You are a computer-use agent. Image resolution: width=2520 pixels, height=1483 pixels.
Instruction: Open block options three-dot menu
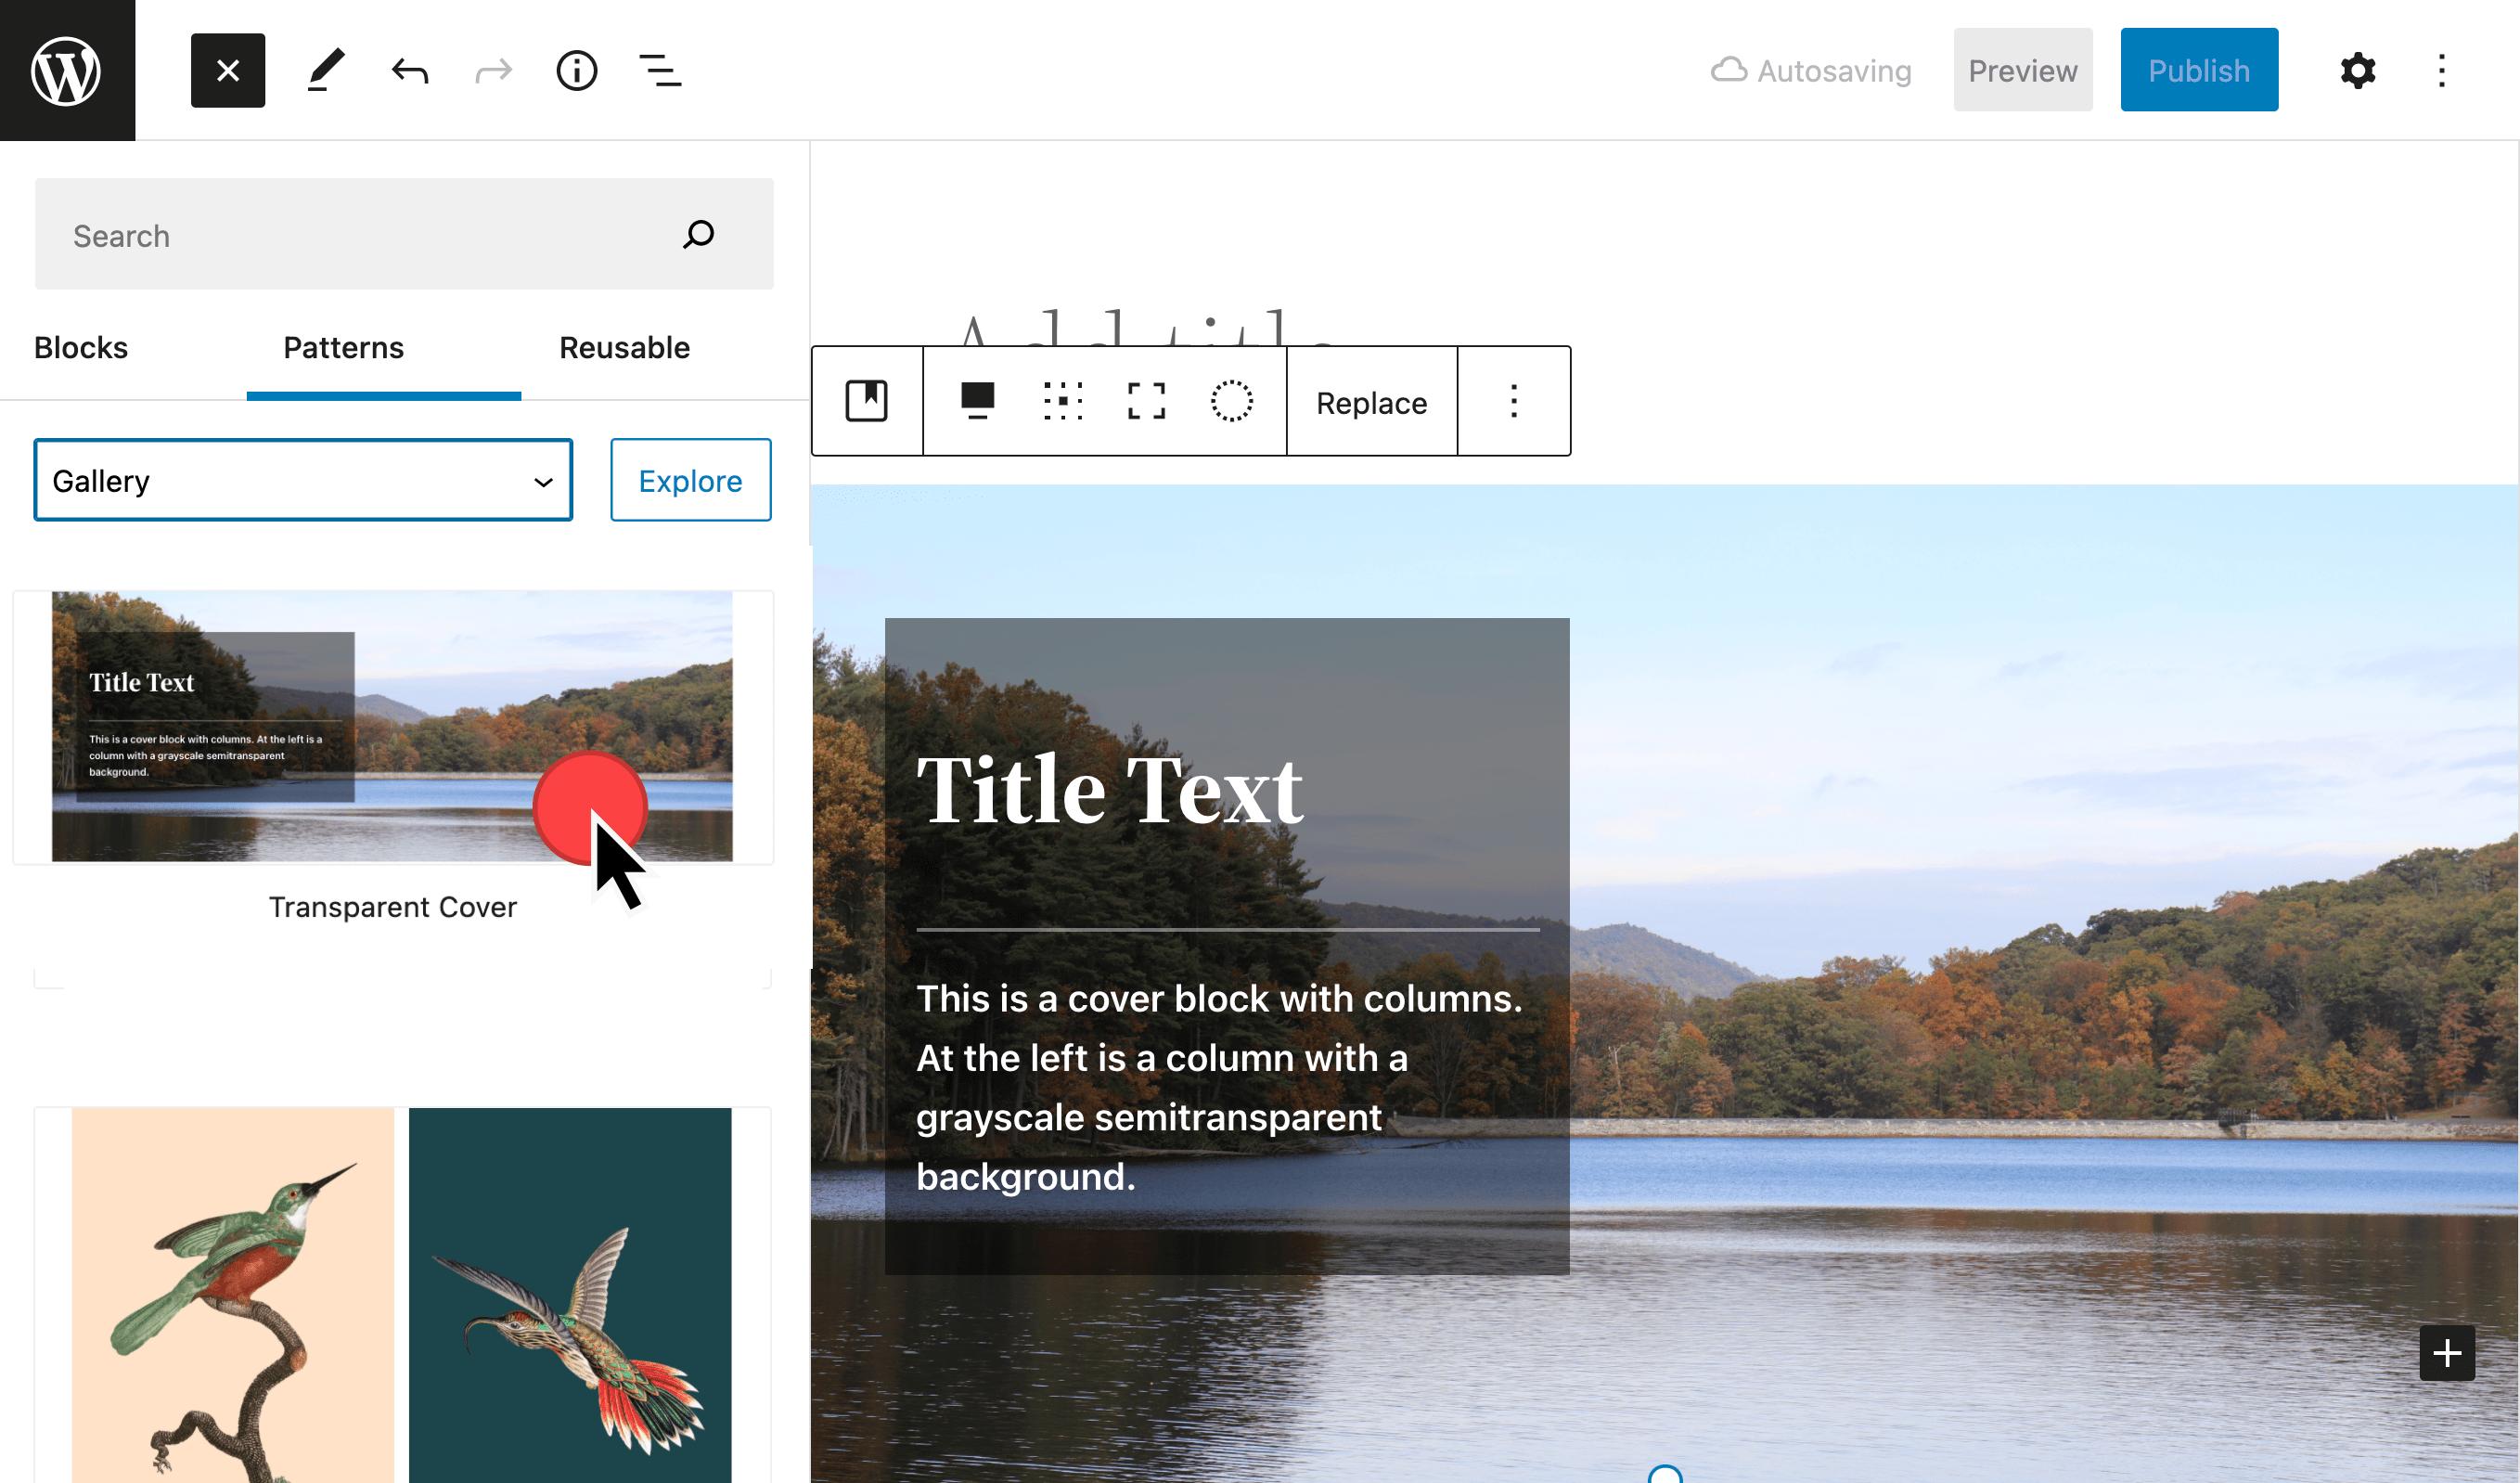[x=1513, y=401]
